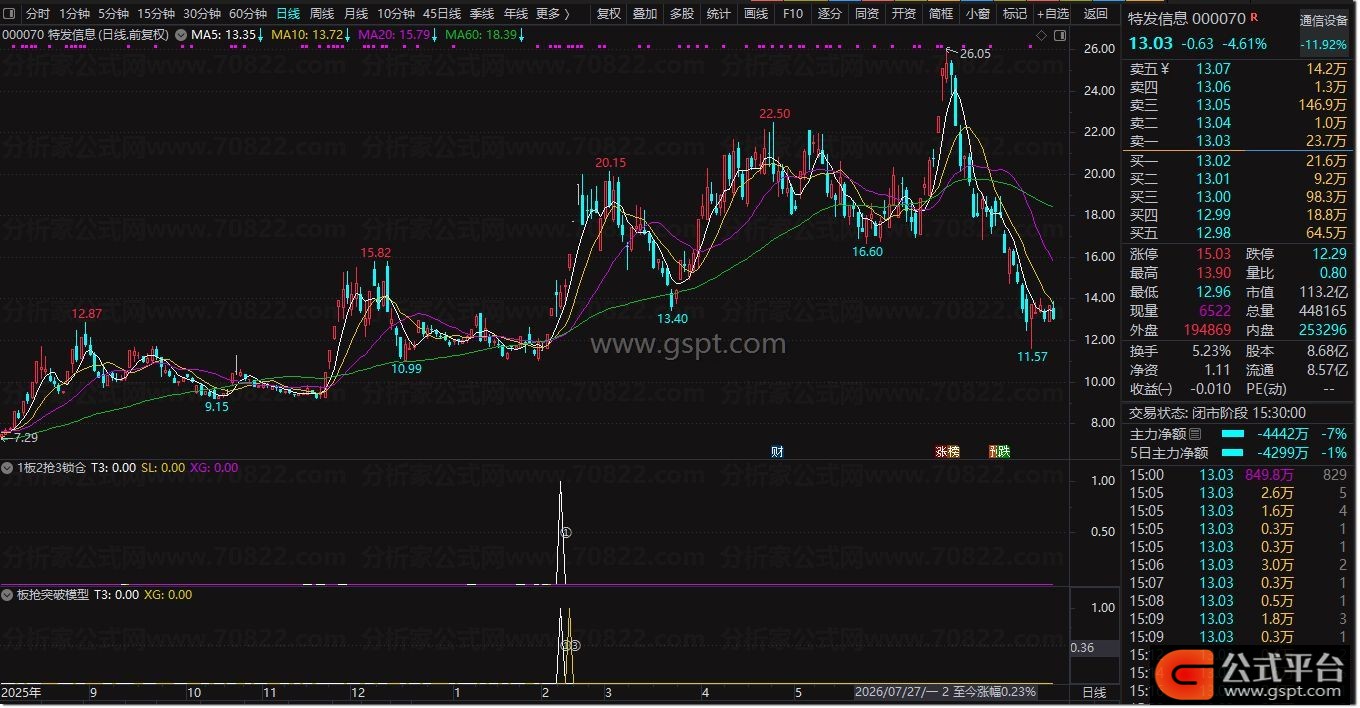Click the 换手 5.23% value
The height and width of the screenshot is (708, 1360).
(1212, 352)
